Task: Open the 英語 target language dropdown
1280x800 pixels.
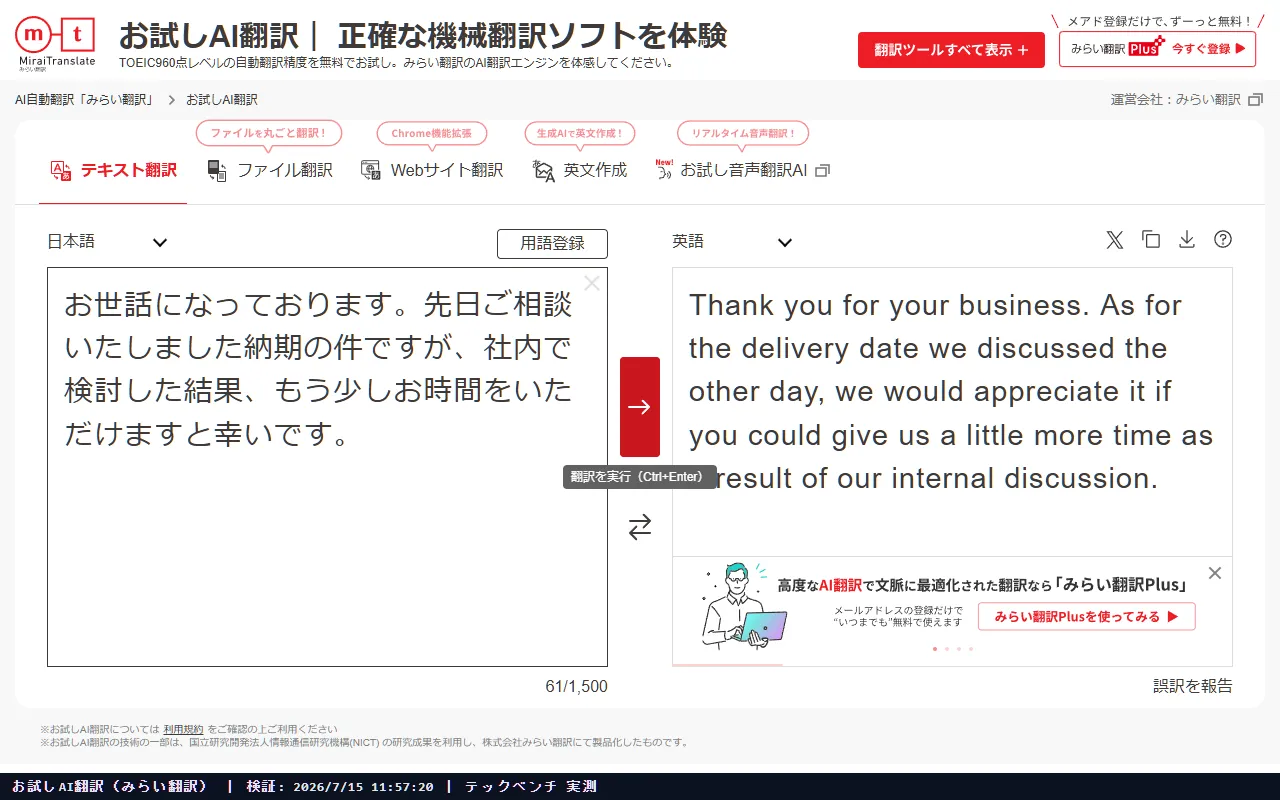Action: [x=732, y=242]
